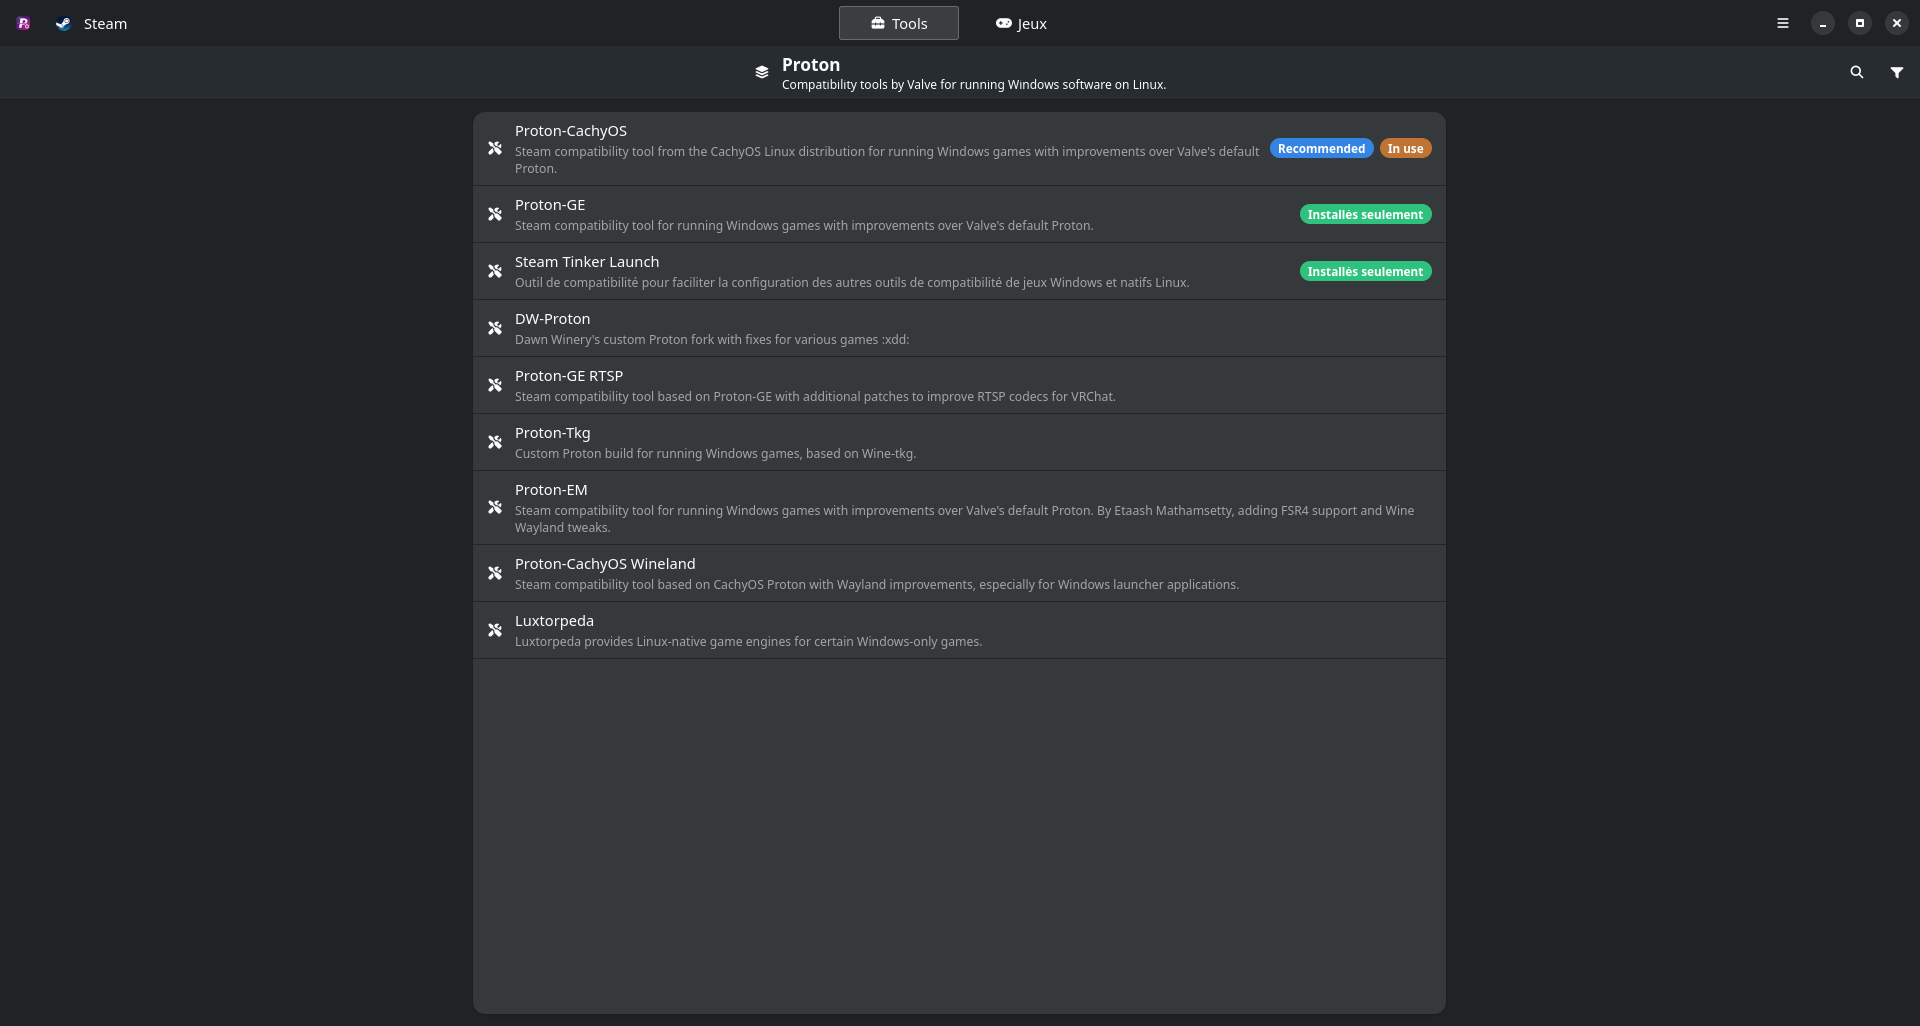Maximize the ProtonPlus window
This screenshot has width=1920, height=1026.
[1860, 23]
